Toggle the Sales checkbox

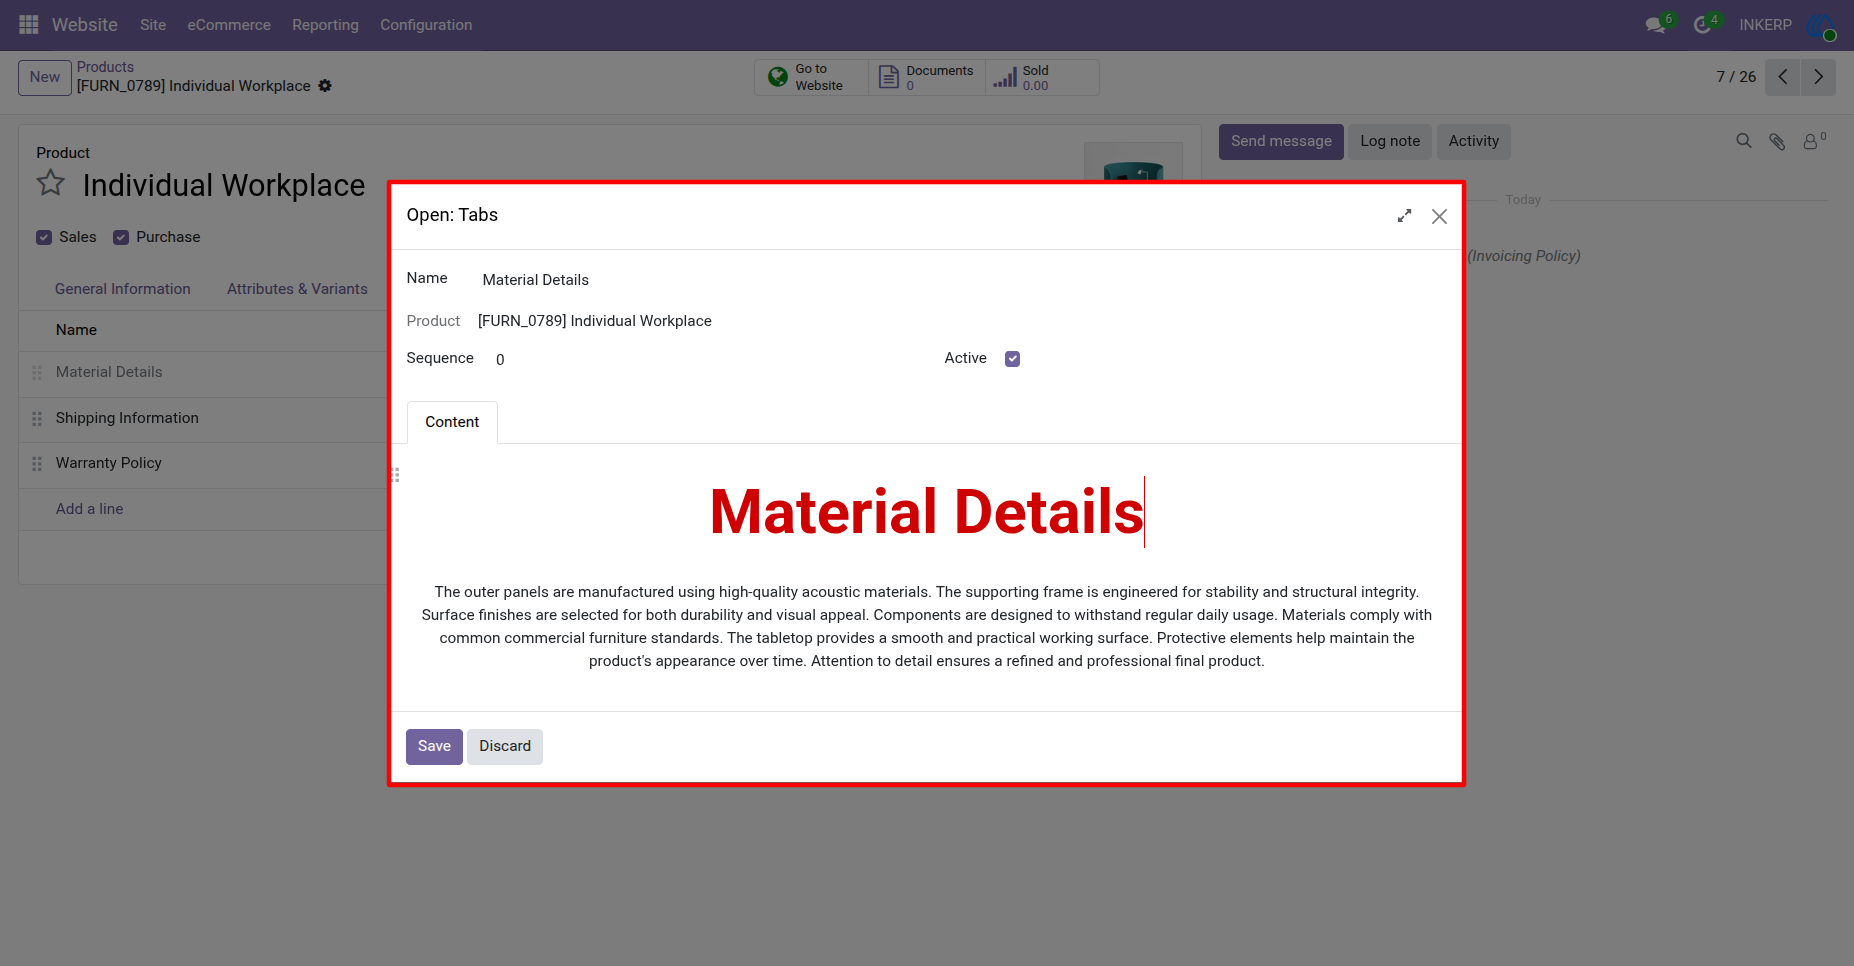[x=44, y=237]
